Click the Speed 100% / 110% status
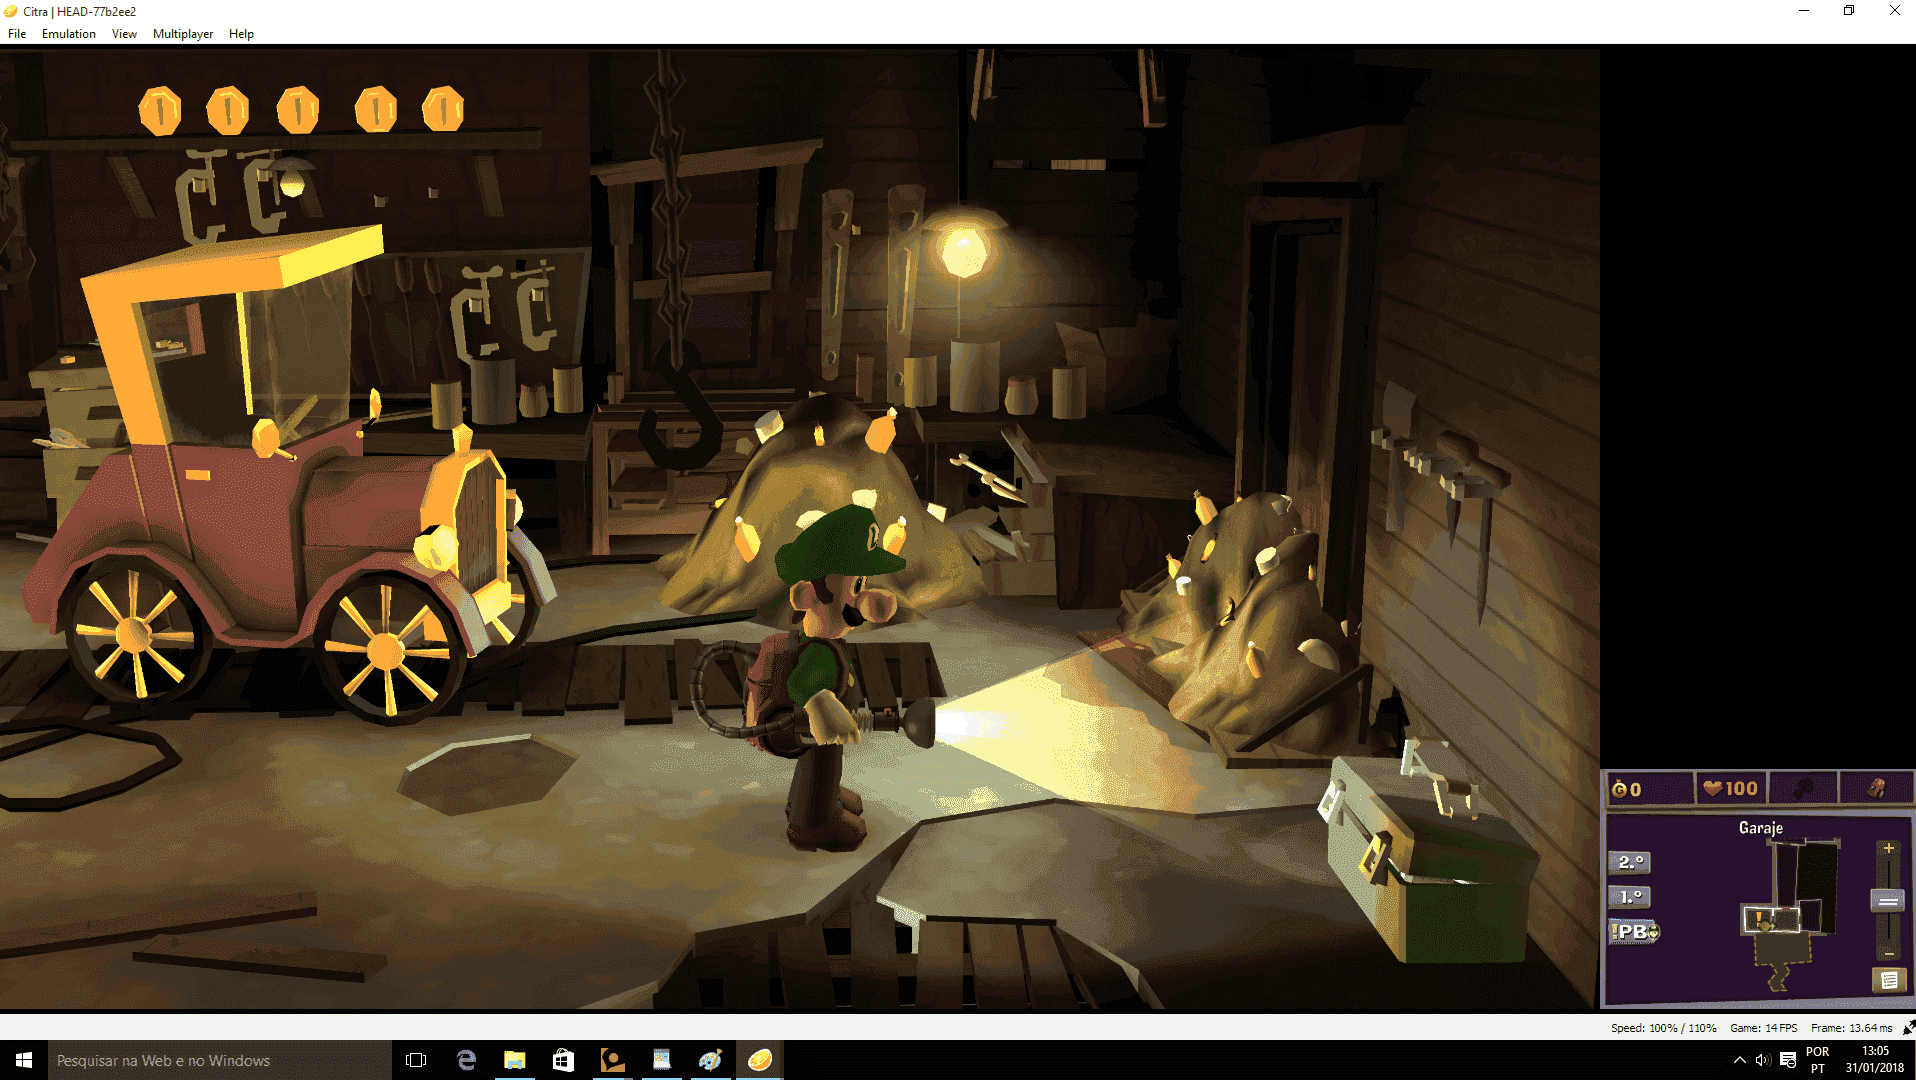The width and height of the screenshot is (1916, 1084). tap(1663, 1028)
